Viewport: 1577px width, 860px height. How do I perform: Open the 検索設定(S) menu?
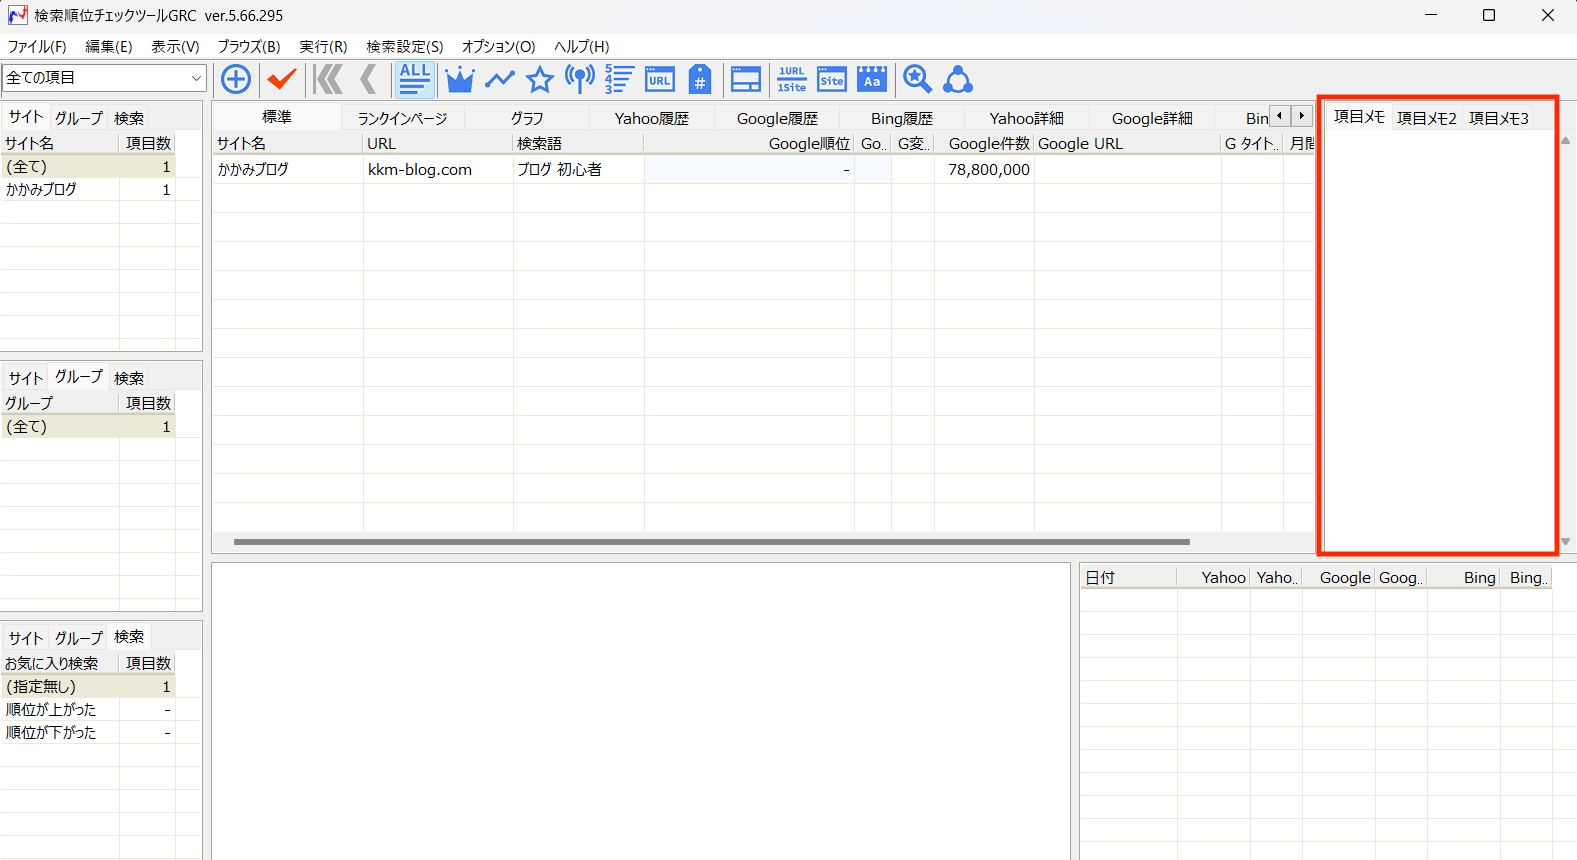(404, 47)
